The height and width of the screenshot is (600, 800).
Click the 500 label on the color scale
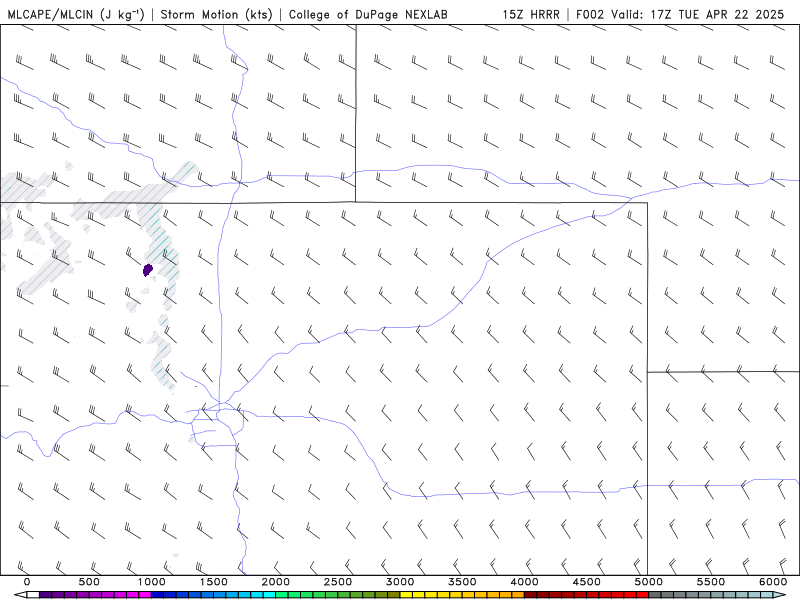point(89,582)
